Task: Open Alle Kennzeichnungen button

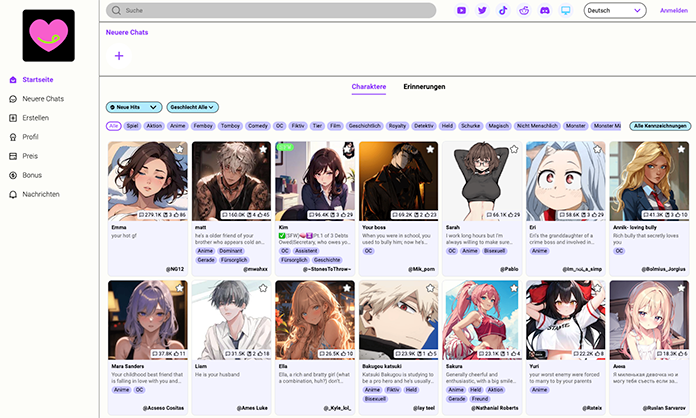Action: (x=660, y=126)
